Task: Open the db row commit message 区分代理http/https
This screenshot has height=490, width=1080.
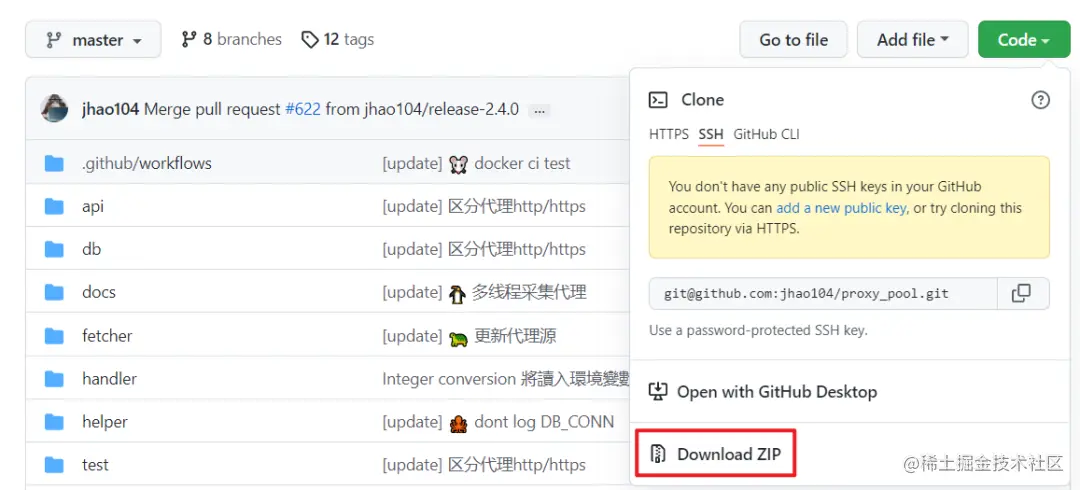Action: (x=484, y=249)
